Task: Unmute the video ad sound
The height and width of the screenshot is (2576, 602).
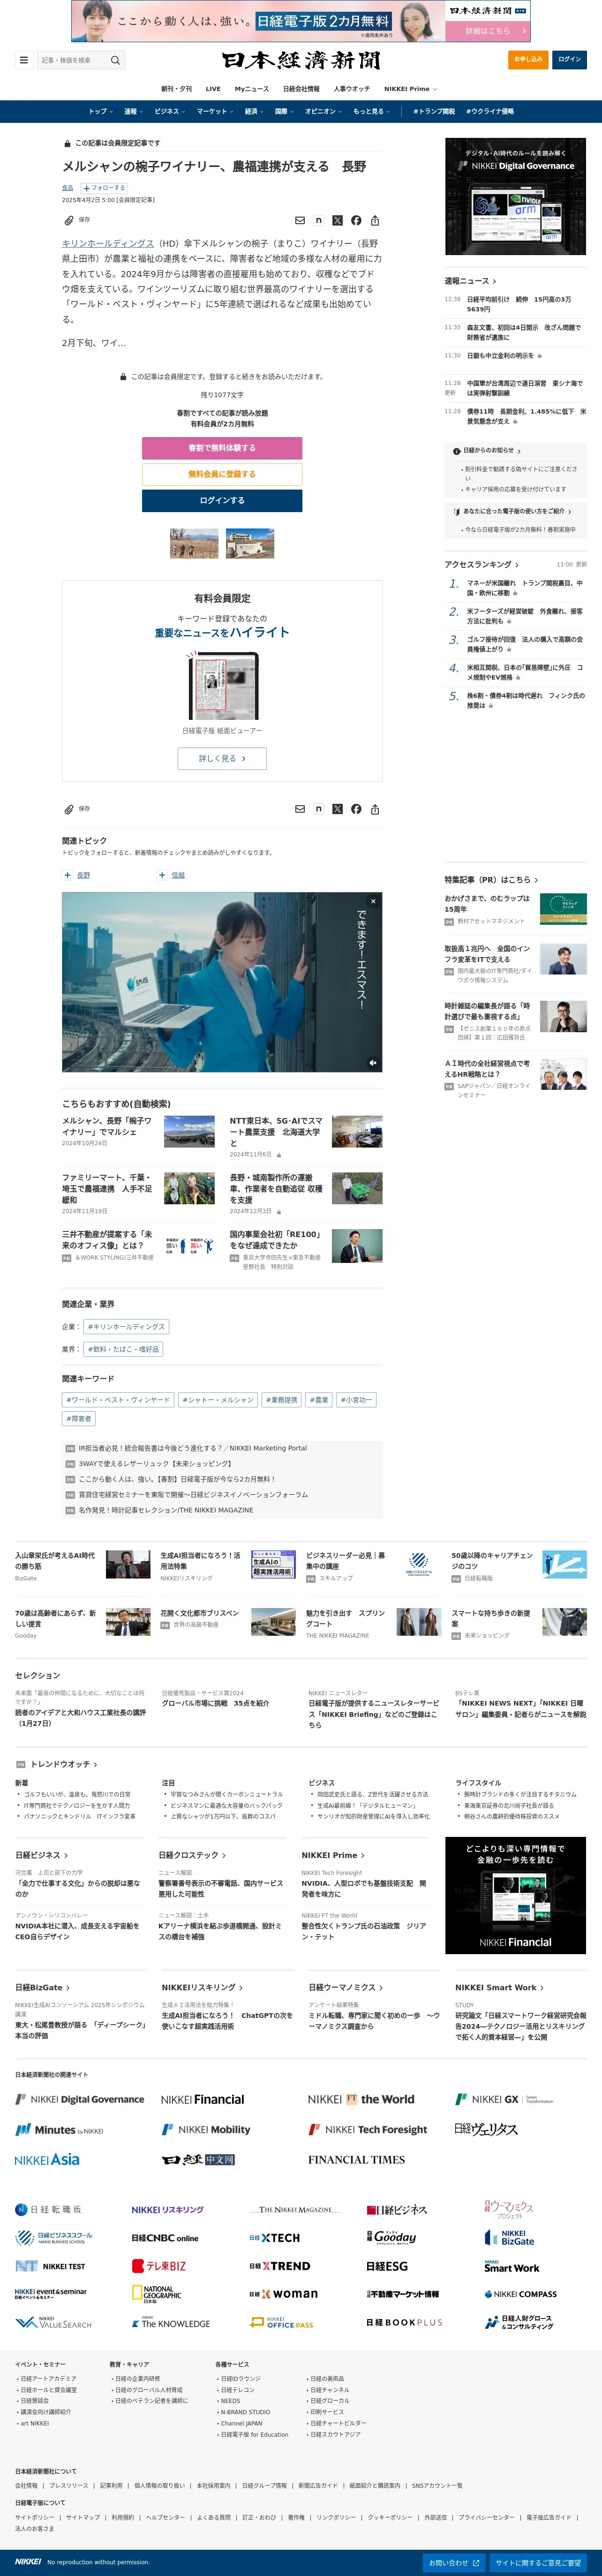Action: coord(373,1063)
